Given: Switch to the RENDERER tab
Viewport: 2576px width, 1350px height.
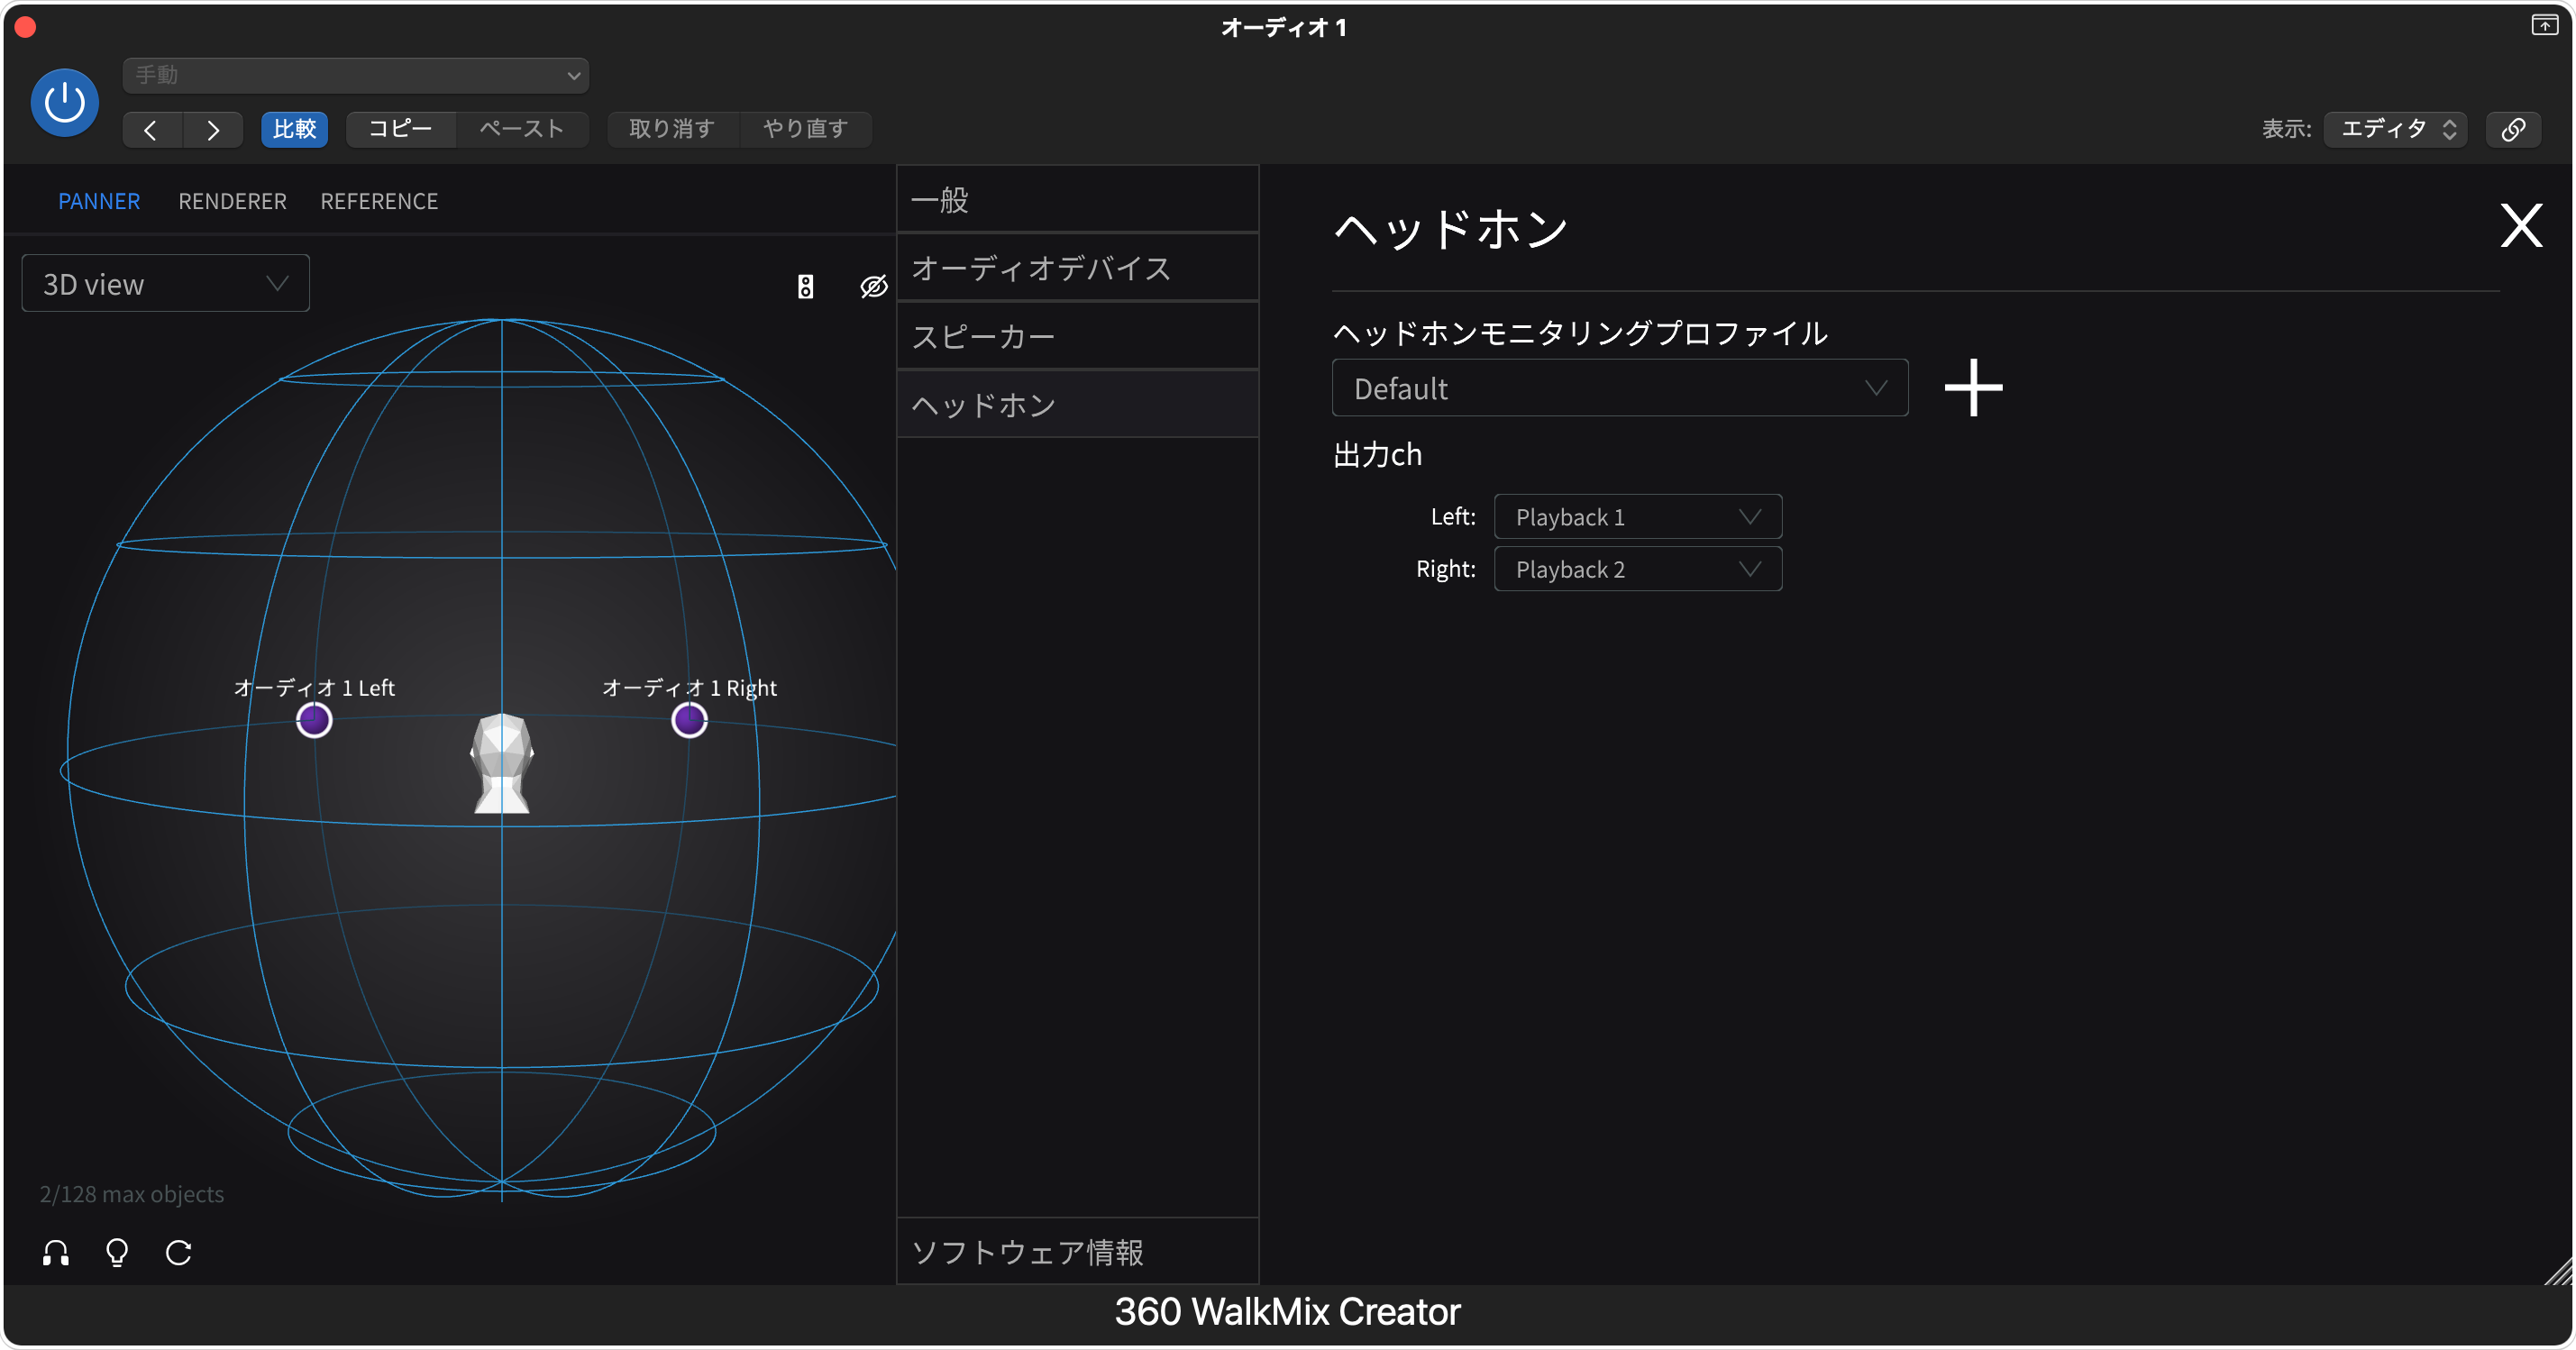Looking at the screenshot, I should coord(232,201).
